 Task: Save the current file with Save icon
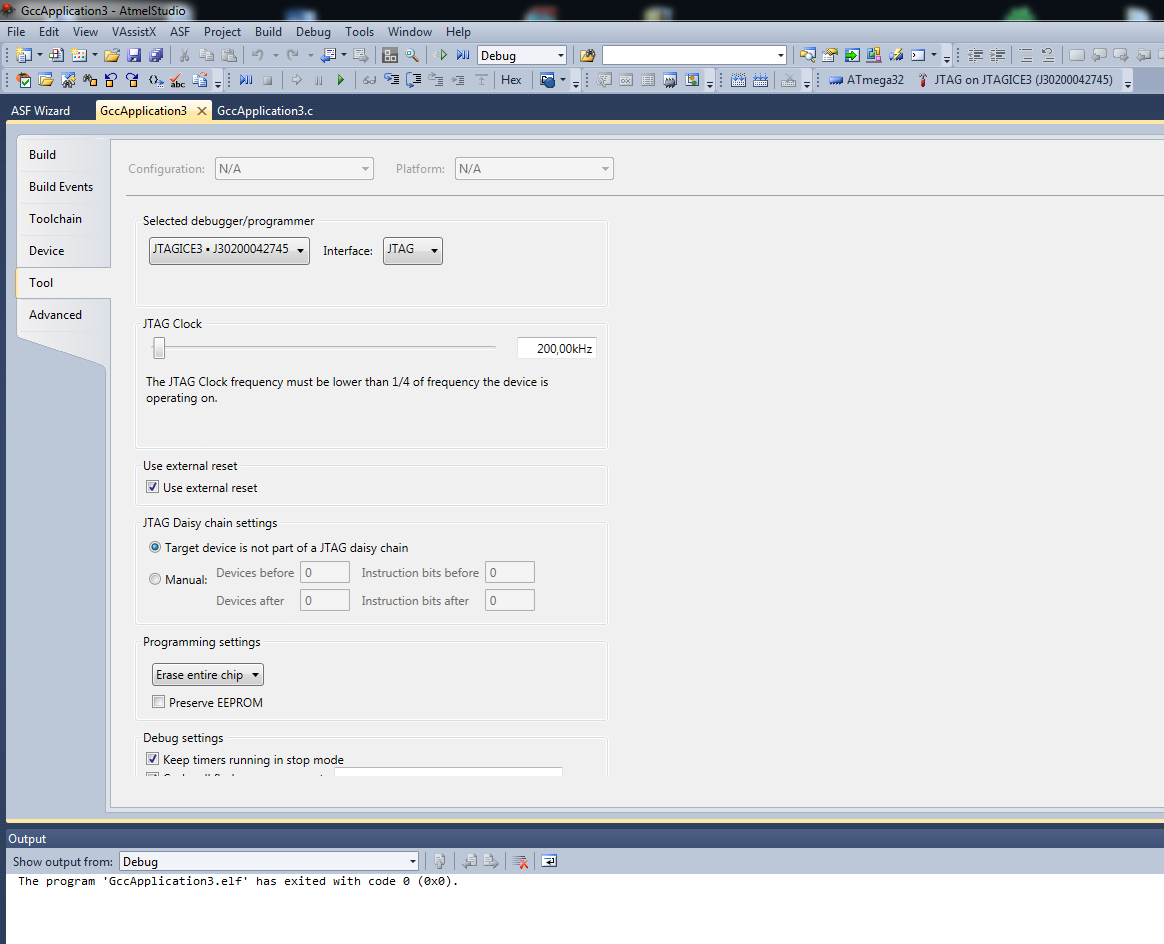[134, 56]
